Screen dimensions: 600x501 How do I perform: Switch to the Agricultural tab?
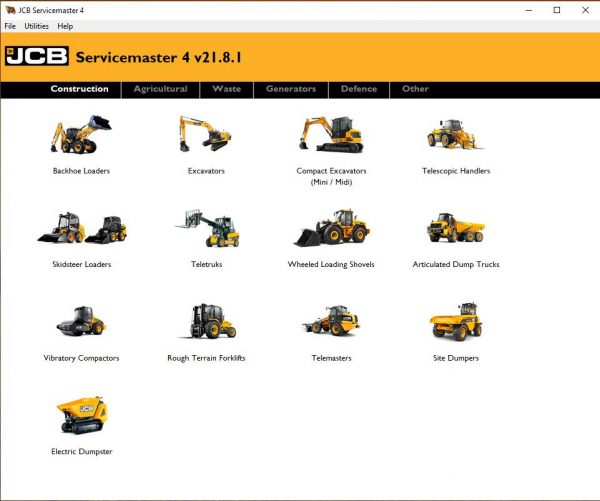(x=161, y=89)
